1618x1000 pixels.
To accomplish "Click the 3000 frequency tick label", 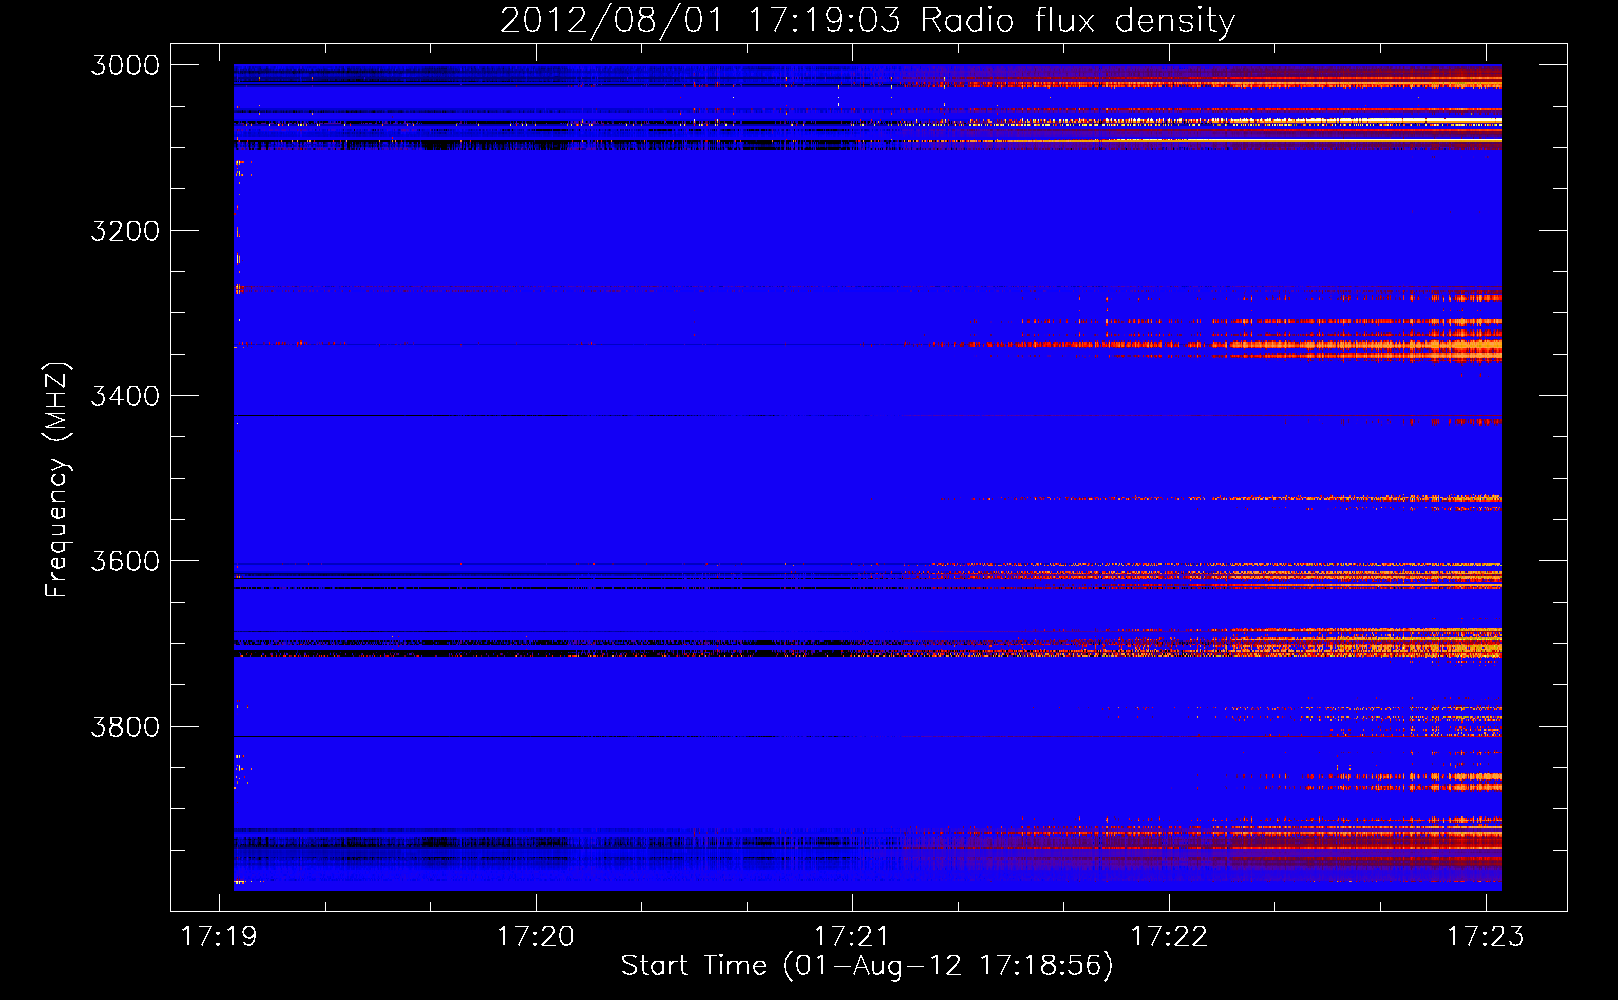I will click(125, 65).
